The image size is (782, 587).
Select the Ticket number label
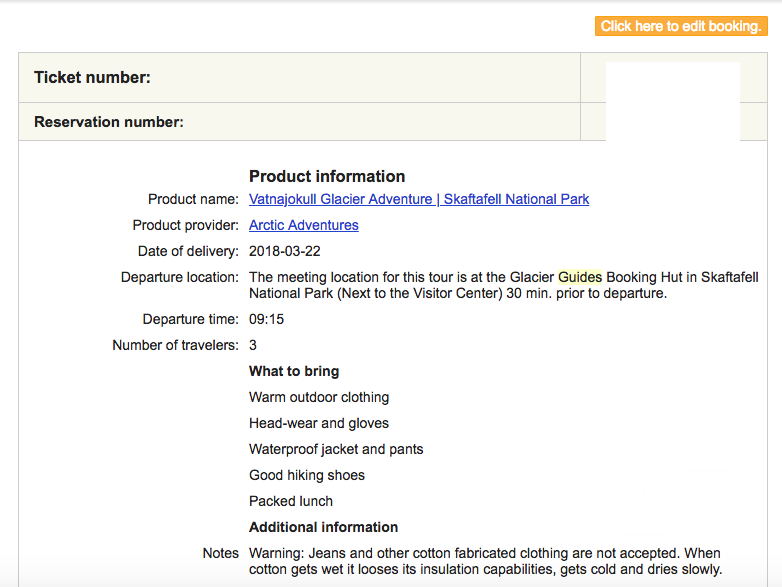(92, 77)
